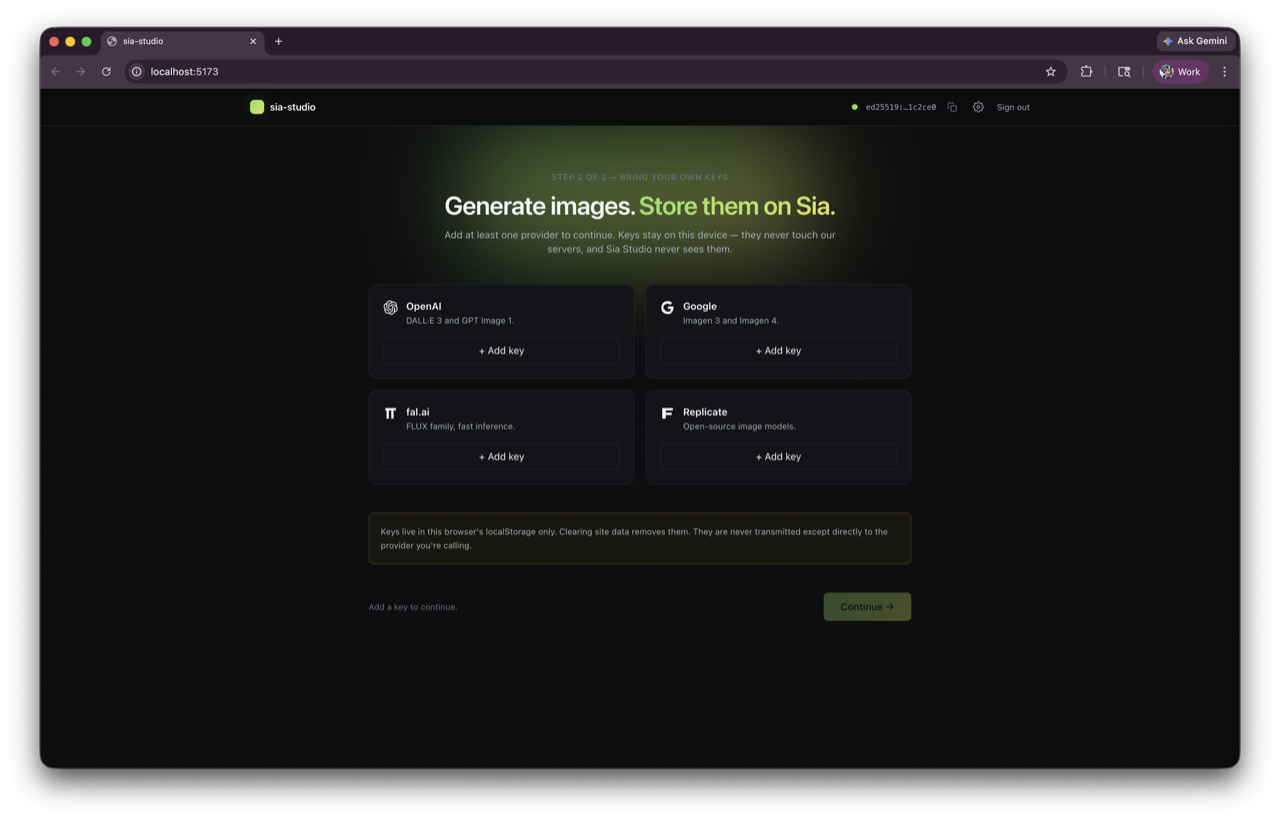
Task: Click "FLUX family, fast inference." text
Action: pyautogui.click(x=460, y=427)
